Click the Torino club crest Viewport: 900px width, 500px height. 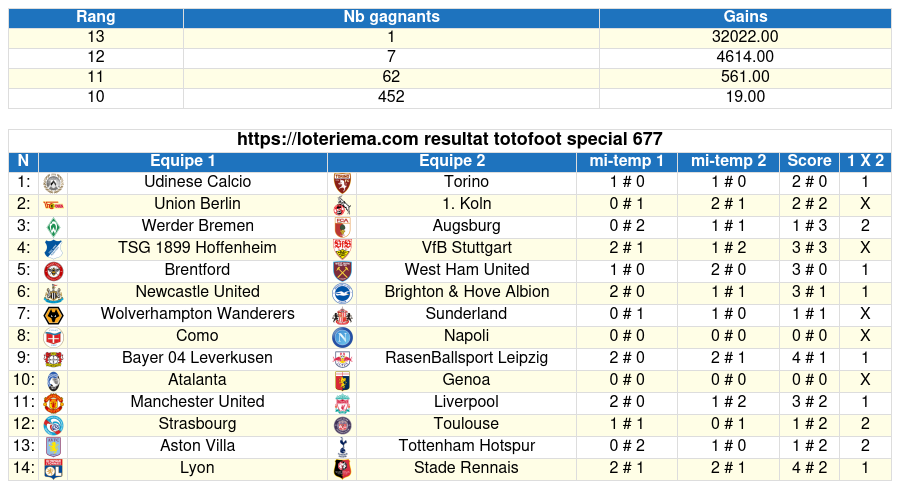[x=343, y=183]
